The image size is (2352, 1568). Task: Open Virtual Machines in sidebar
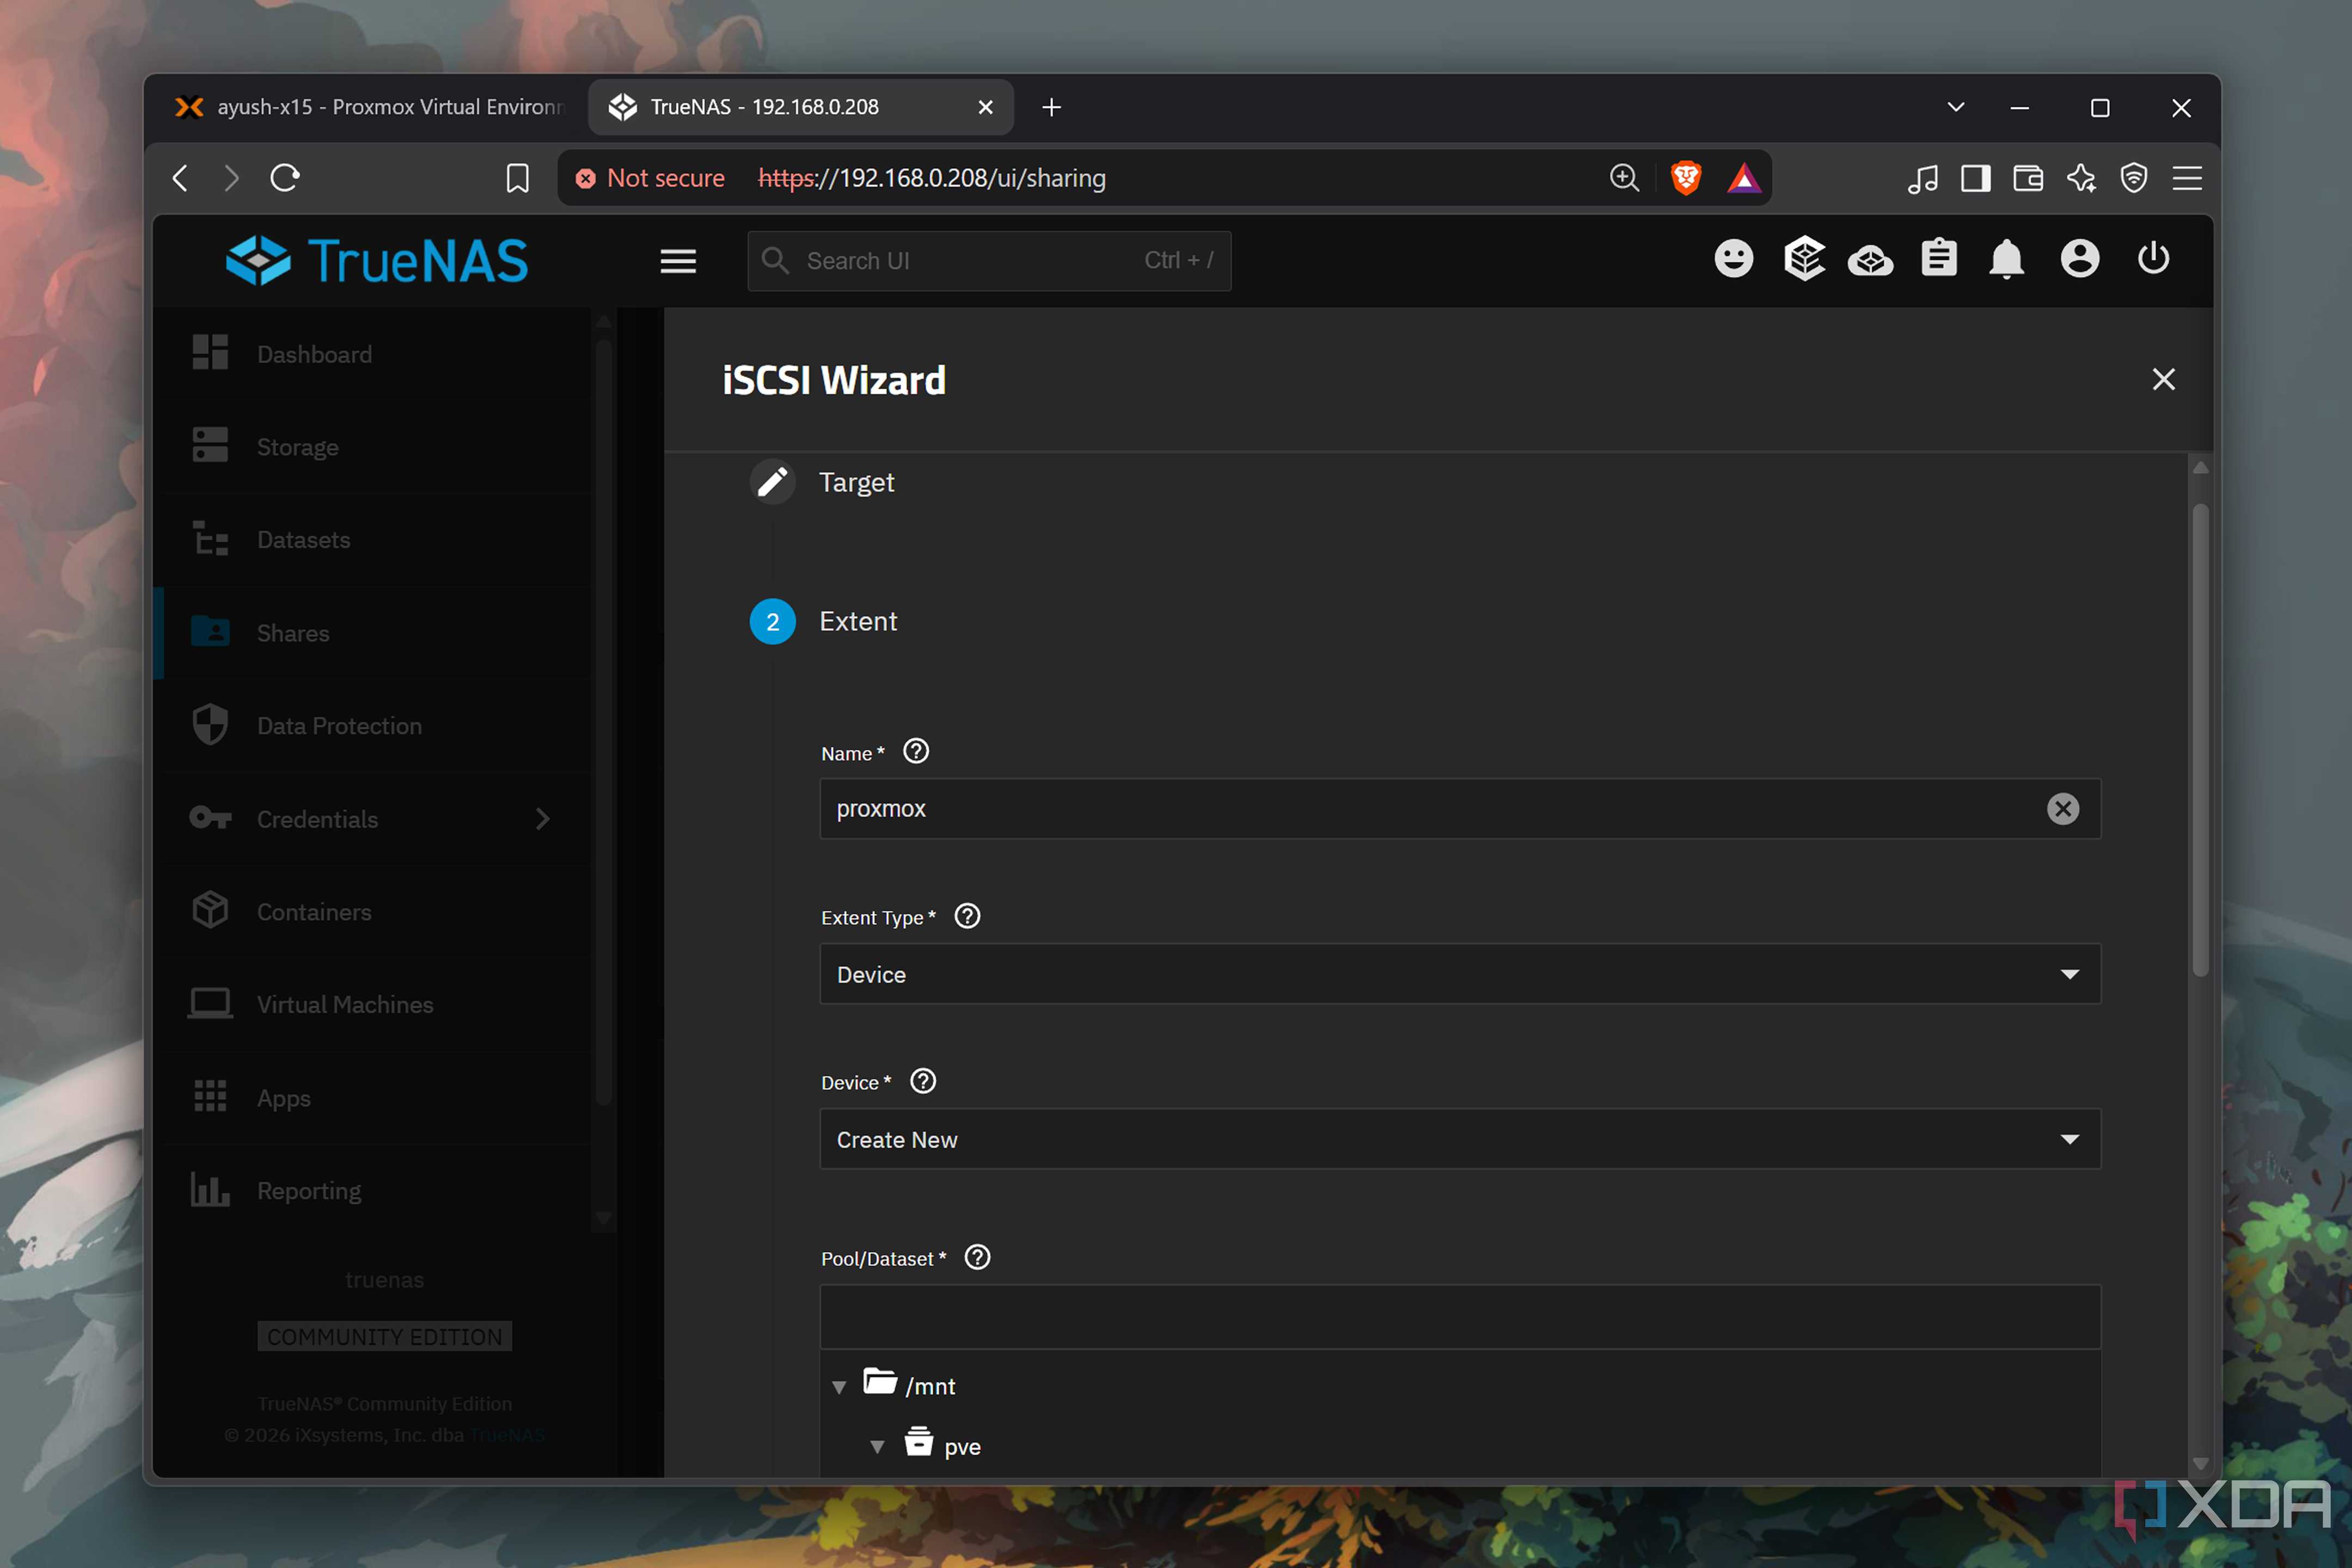(372, 1005)
